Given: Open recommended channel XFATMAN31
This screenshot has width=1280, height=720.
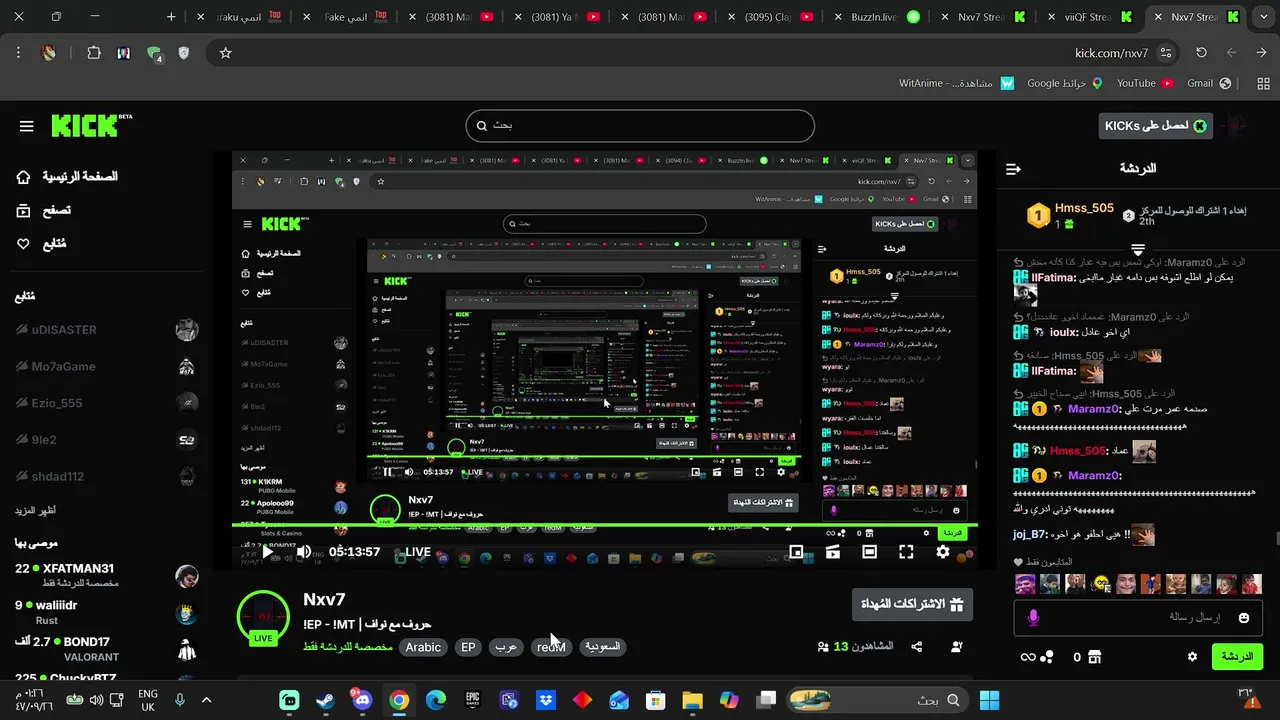Looking at the screenshot, I should click(x=105, y=575).
